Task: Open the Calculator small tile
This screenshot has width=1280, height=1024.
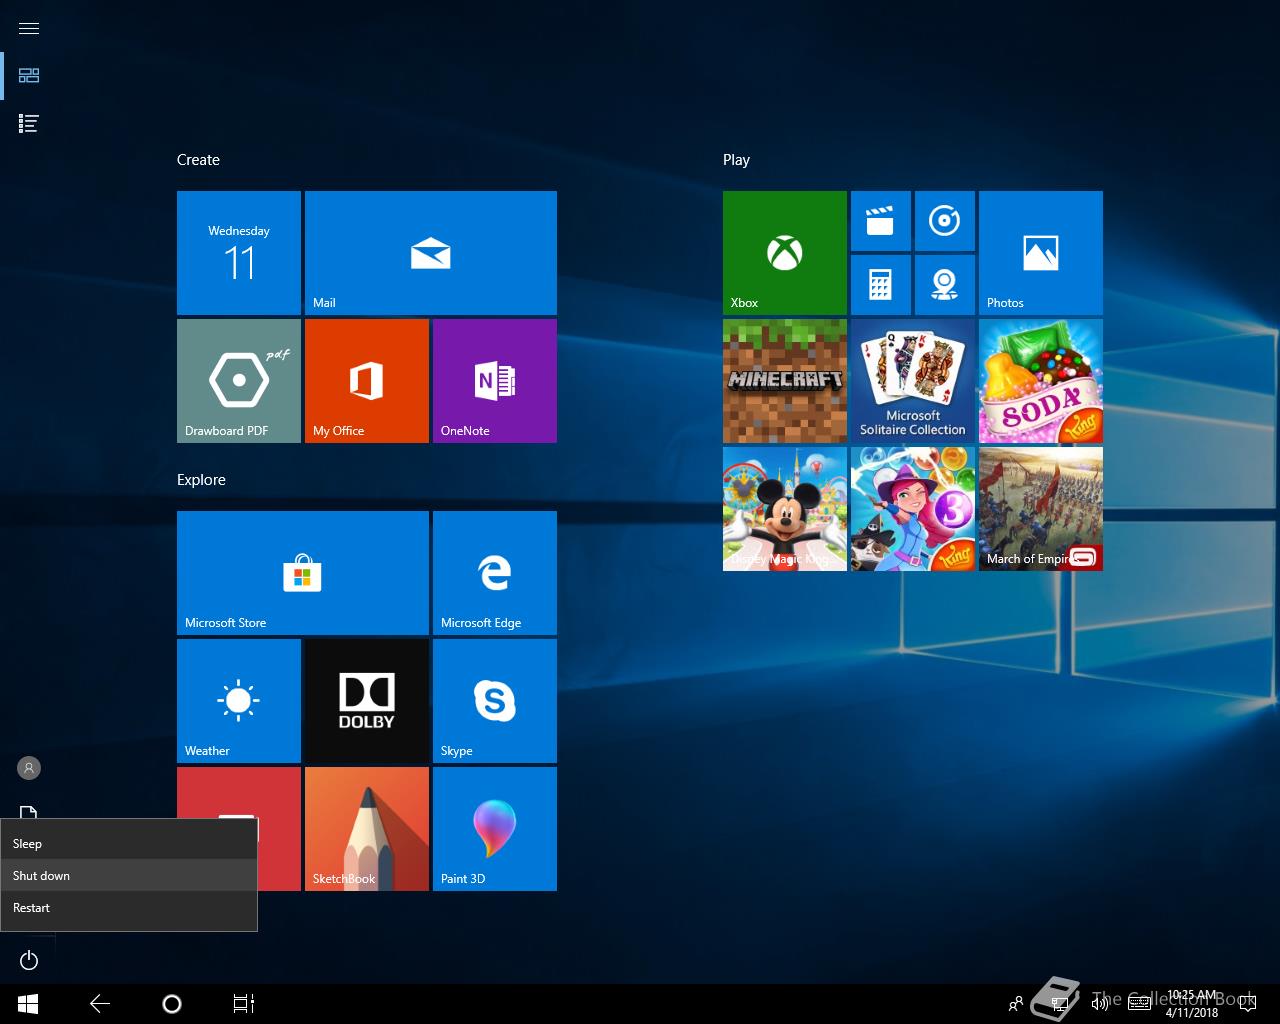Action: (881, 285)
